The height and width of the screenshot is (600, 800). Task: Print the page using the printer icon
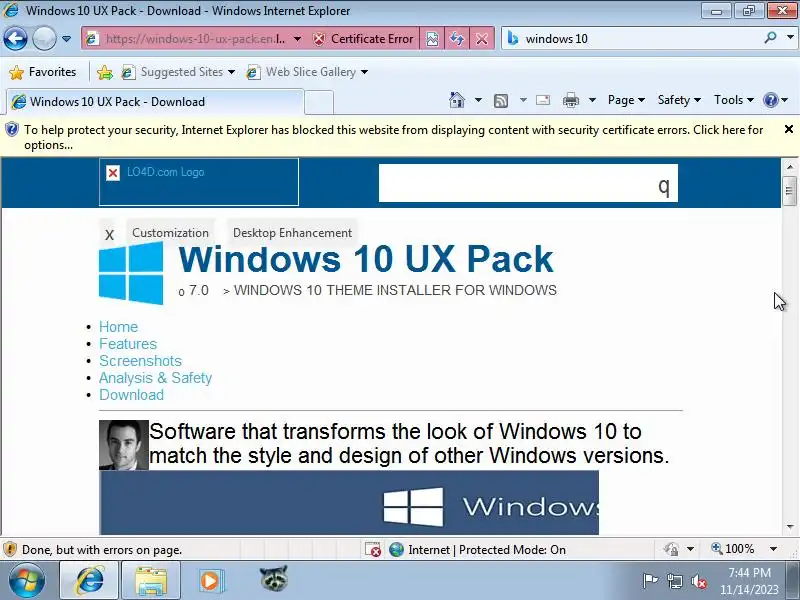[x=571, y=100]
